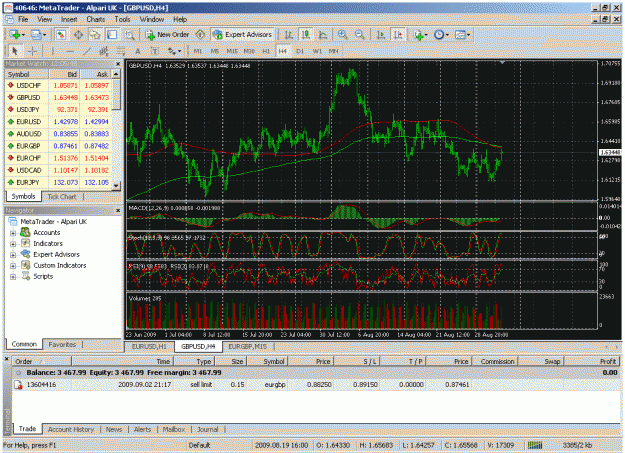Close the Market Watch panel
Screen dimensions: 625x453
[118, 64]
